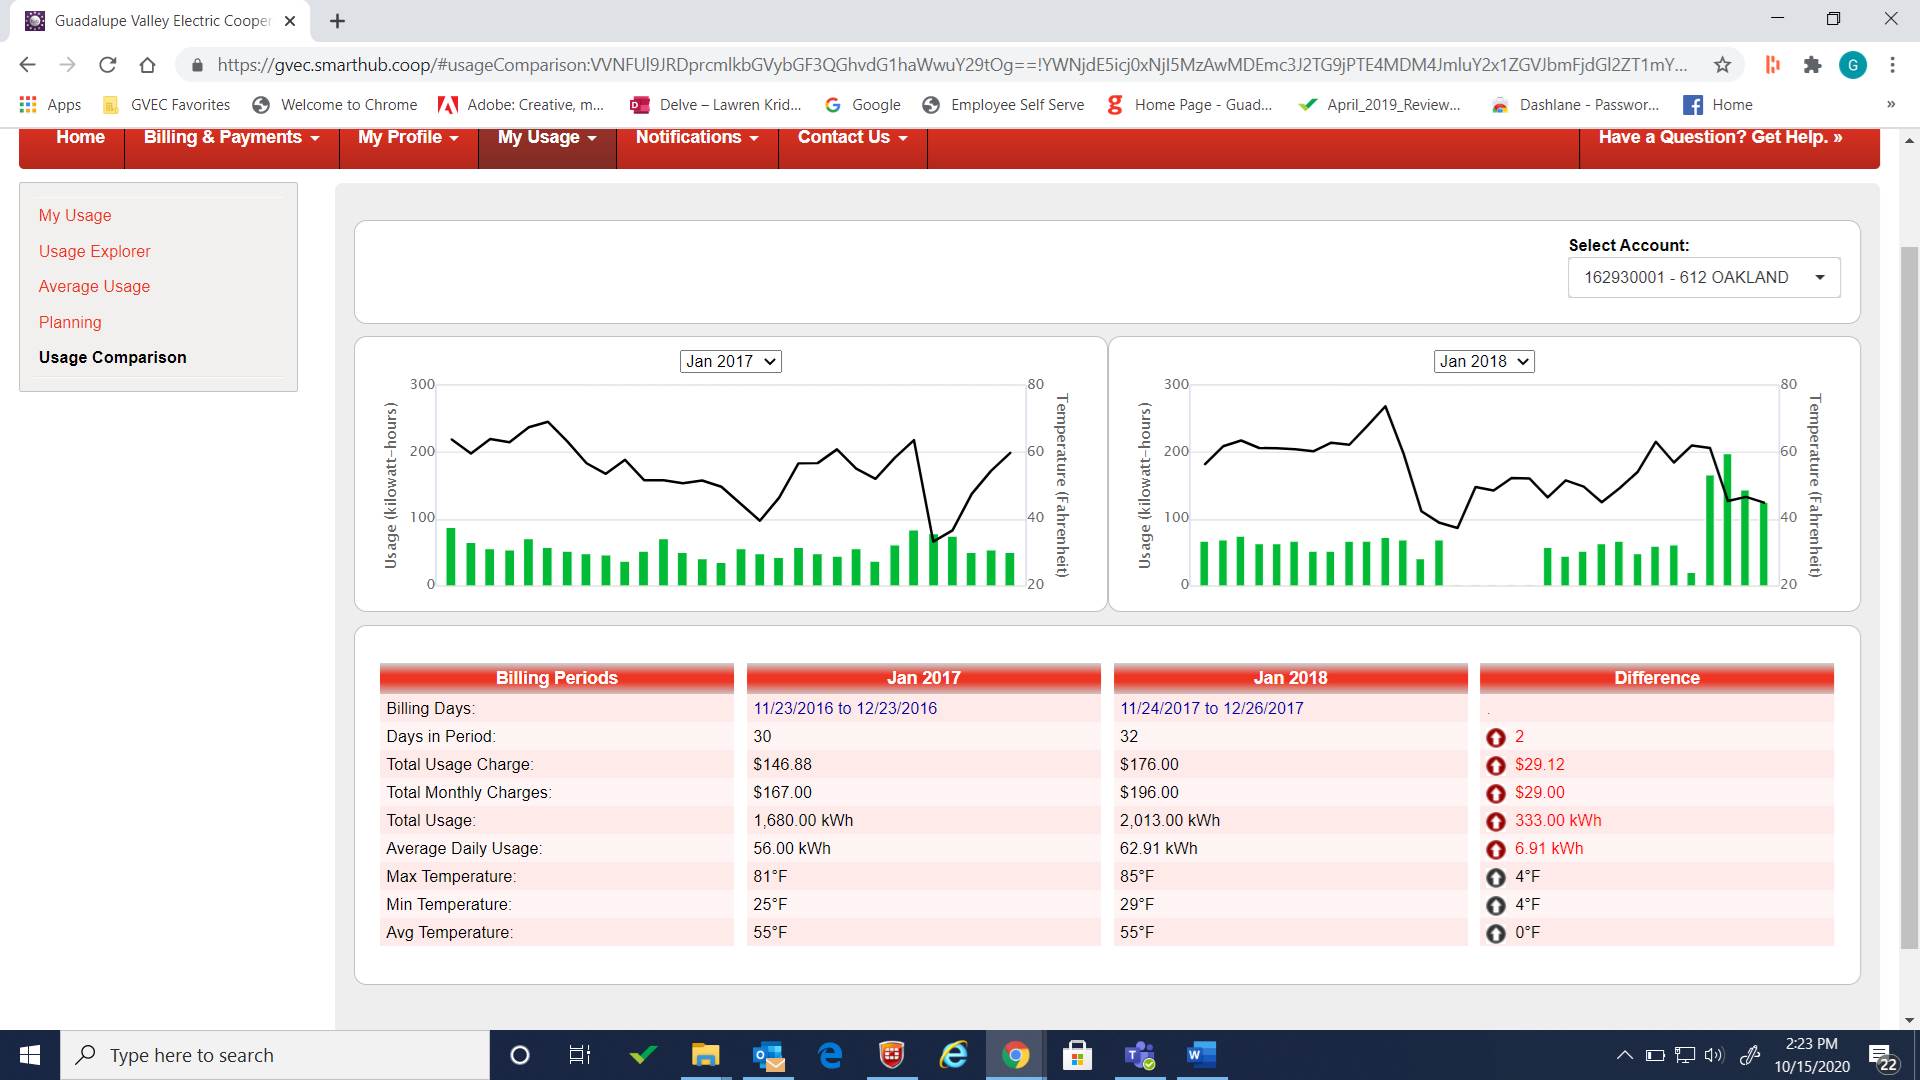
Task: Click the Home navigation item
Action: pos(80,138)
